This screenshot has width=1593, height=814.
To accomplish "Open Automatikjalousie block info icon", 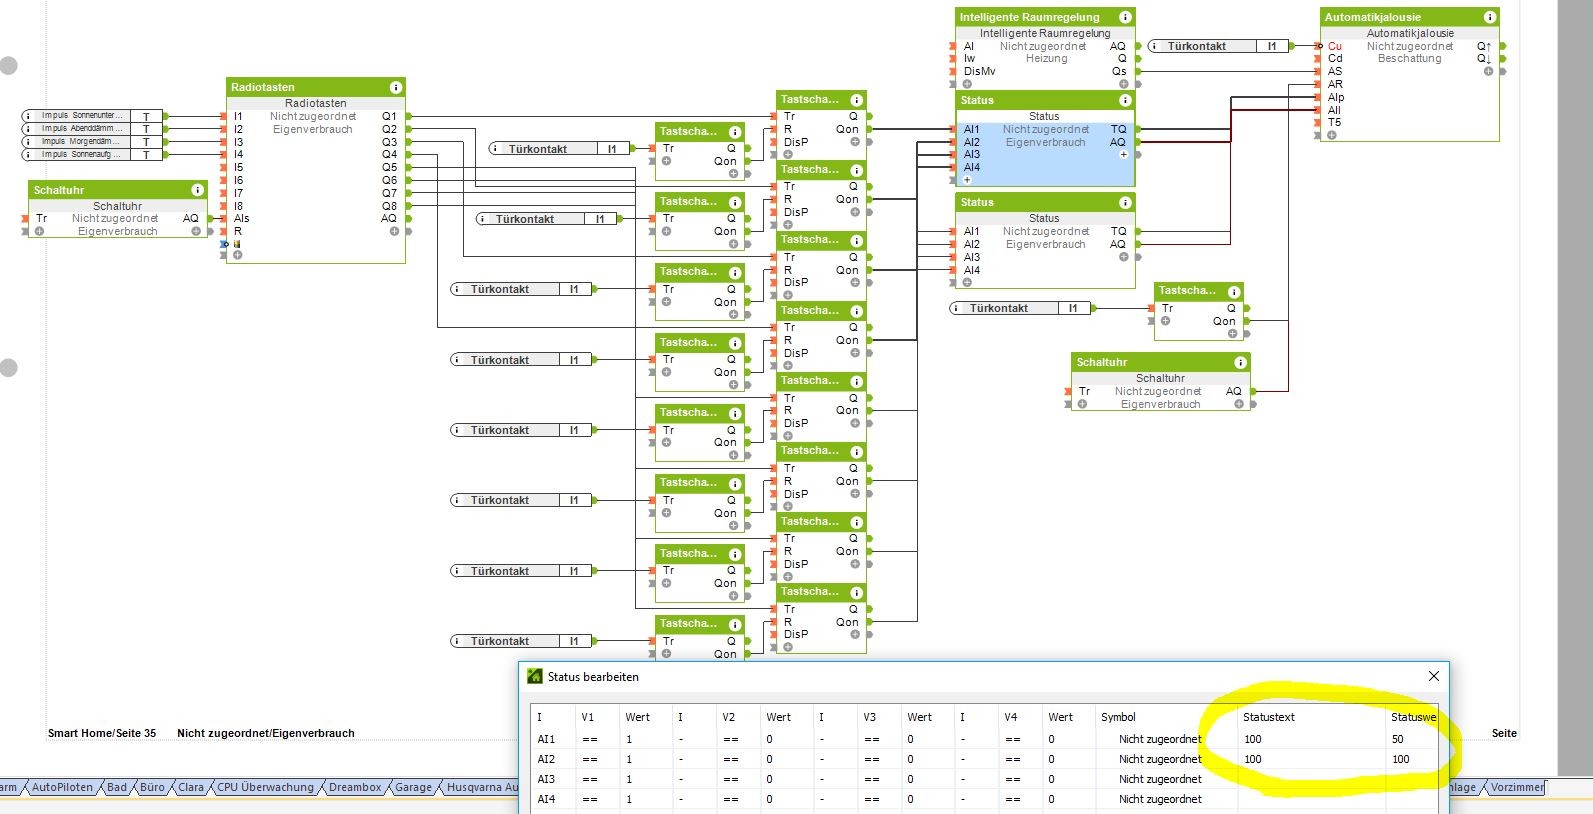I will (1490, 17).
